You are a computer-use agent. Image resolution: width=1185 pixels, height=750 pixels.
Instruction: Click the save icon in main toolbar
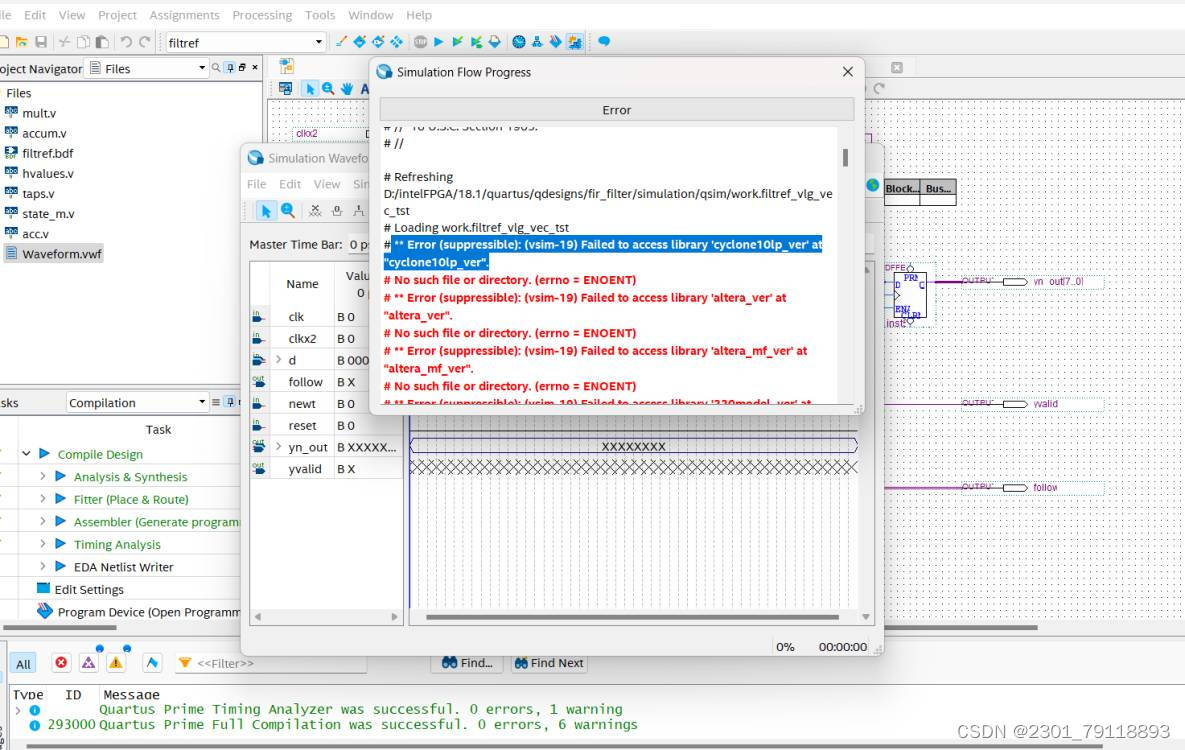[x=41, y=42]
